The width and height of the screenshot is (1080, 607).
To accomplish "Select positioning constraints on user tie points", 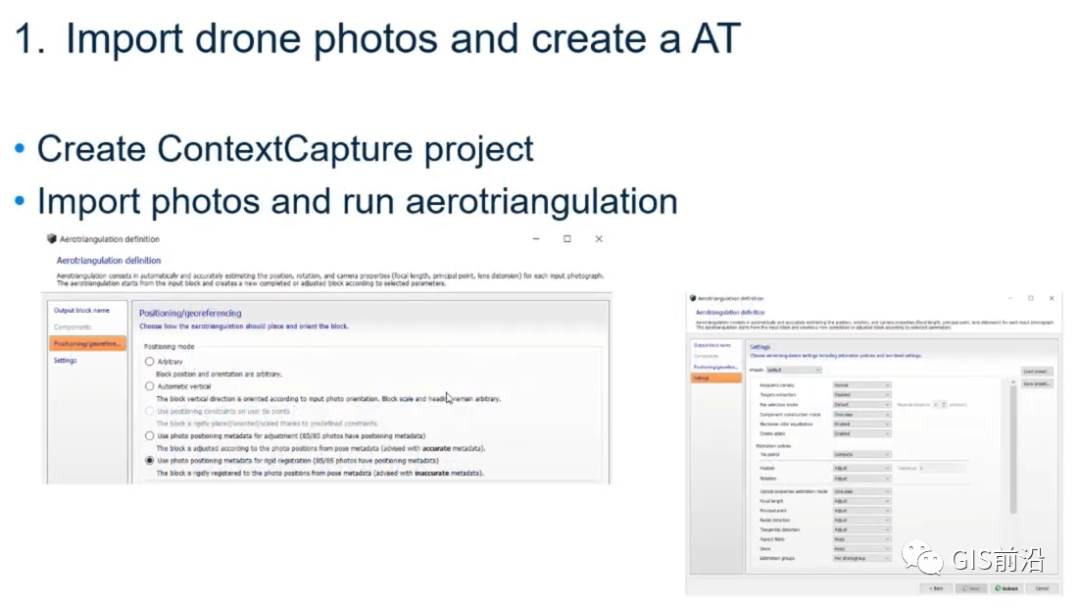I will tap(149, 411).
